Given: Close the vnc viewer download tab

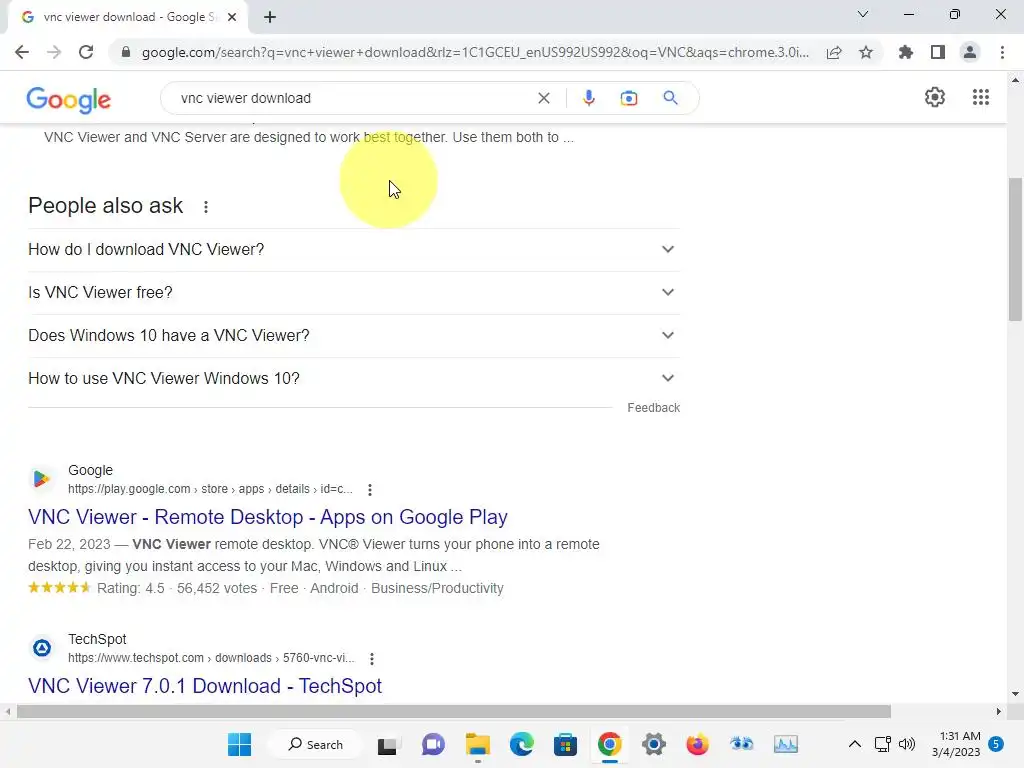Looking at the screenshot, I should point(232,17).
